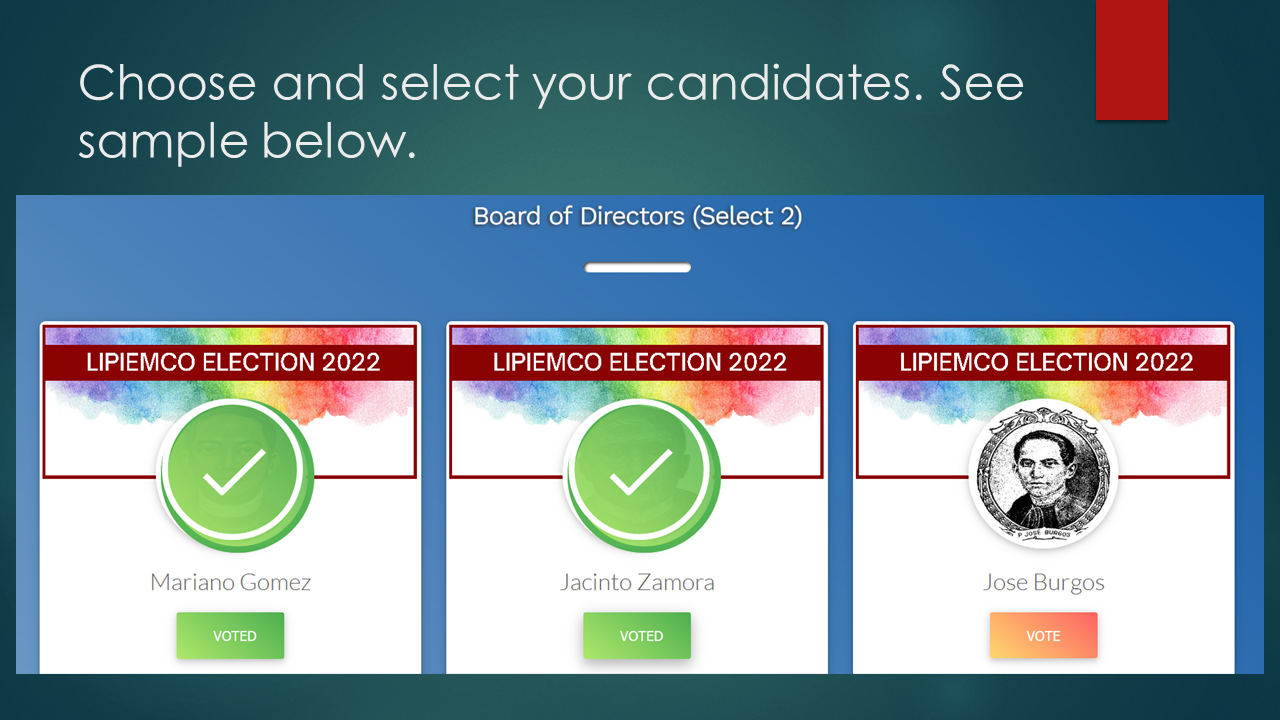Toggle the VOTED button under Mariano Gomez
Screen dimensions: 1280x720
(x=231, y=636)
